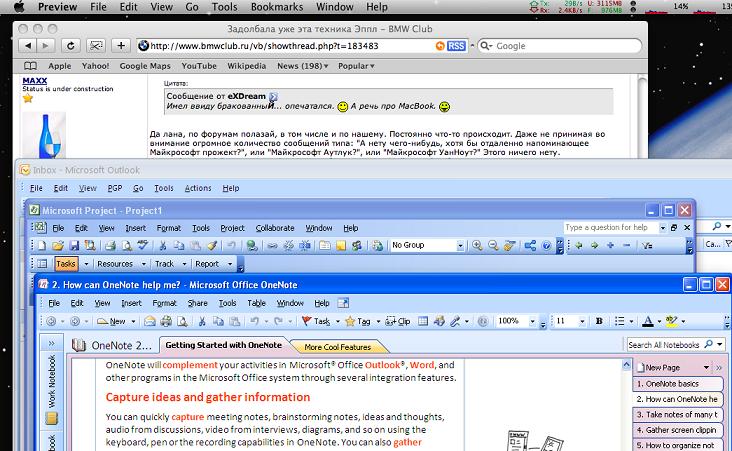
Task: Click the Google search field in Safari
Action: 560,46
